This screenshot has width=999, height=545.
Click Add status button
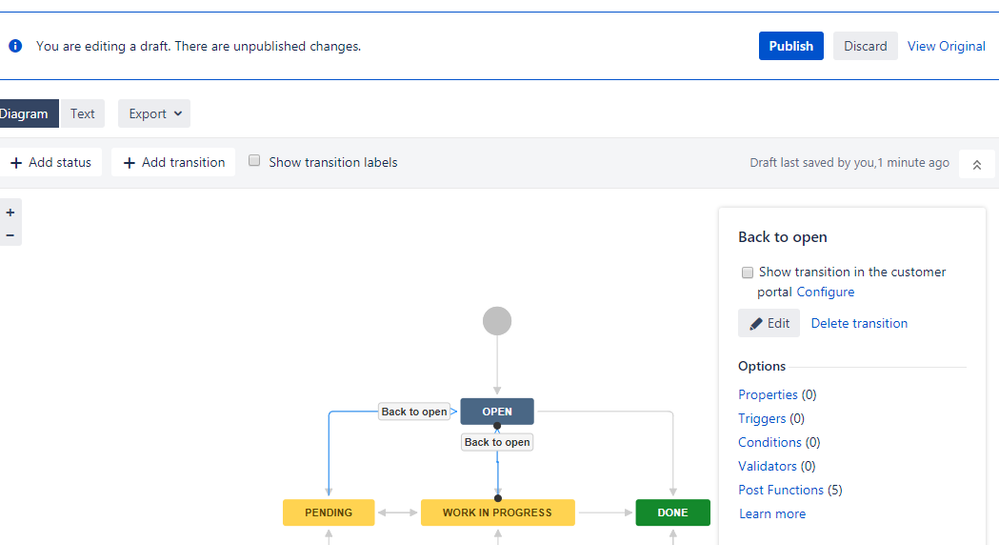[x=50, y=163]
